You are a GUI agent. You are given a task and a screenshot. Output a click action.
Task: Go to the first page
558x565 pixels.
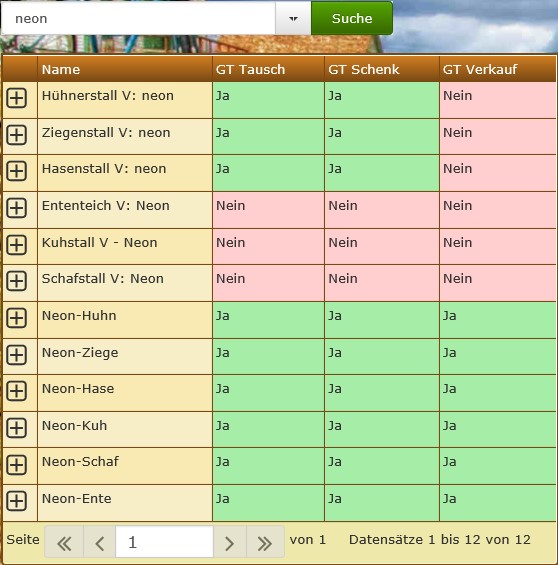coord(64,542)
